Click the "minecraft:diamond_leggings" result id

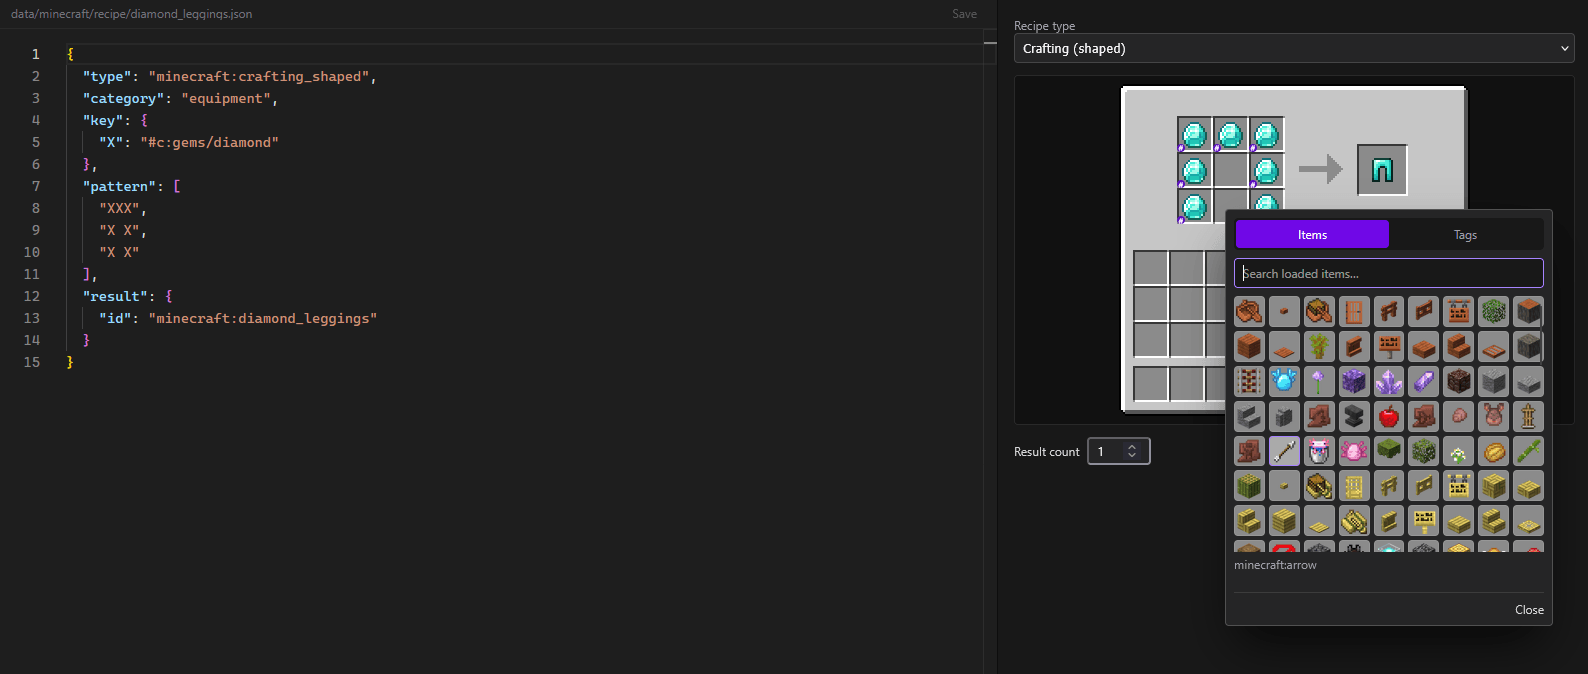point(263,318)
